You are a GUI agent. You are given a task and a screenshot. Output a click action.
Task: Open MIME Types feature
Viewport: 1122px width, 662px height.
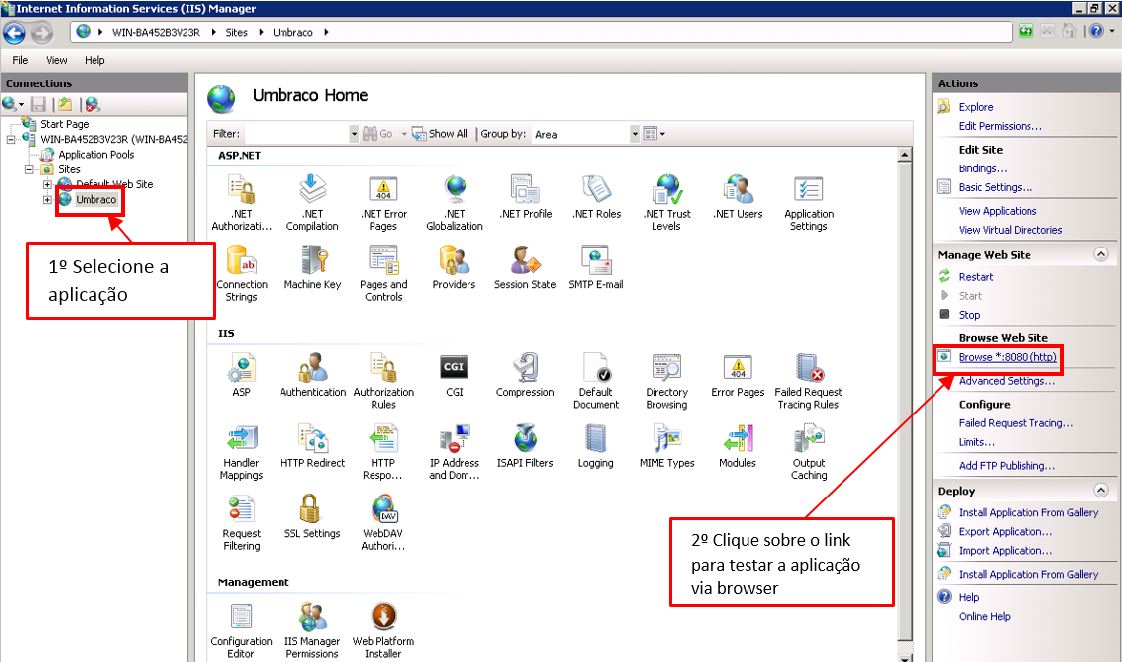[x=667, y=446]
